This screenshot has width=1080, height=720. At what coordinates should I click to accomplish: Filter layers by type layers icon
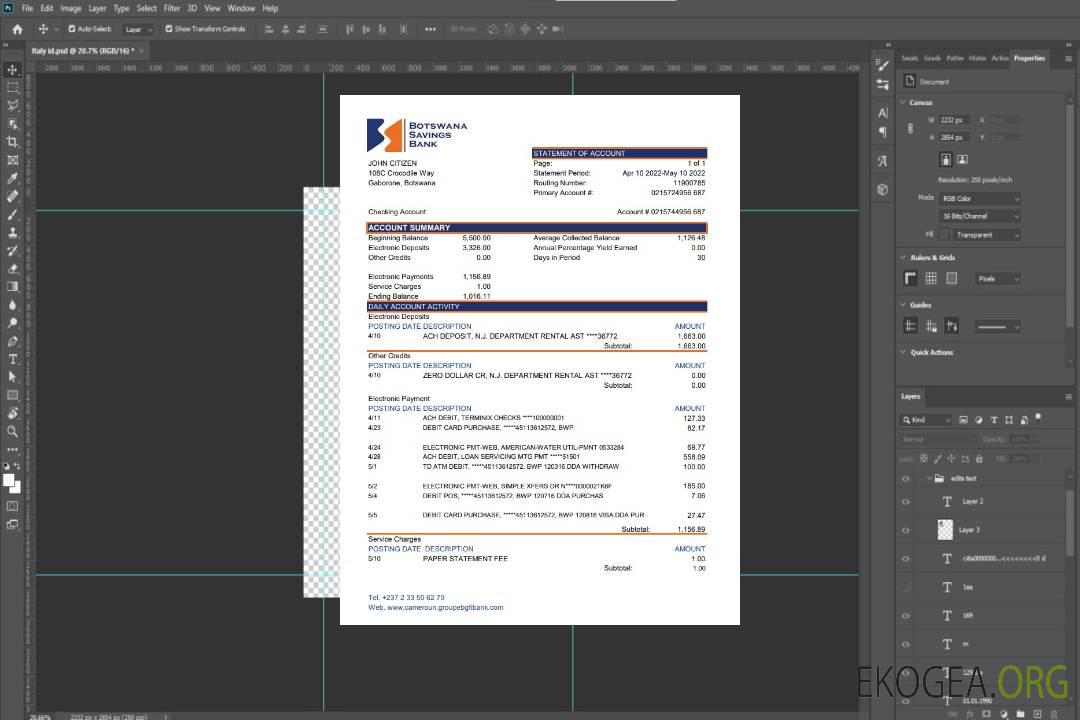[x=994, y=420]
